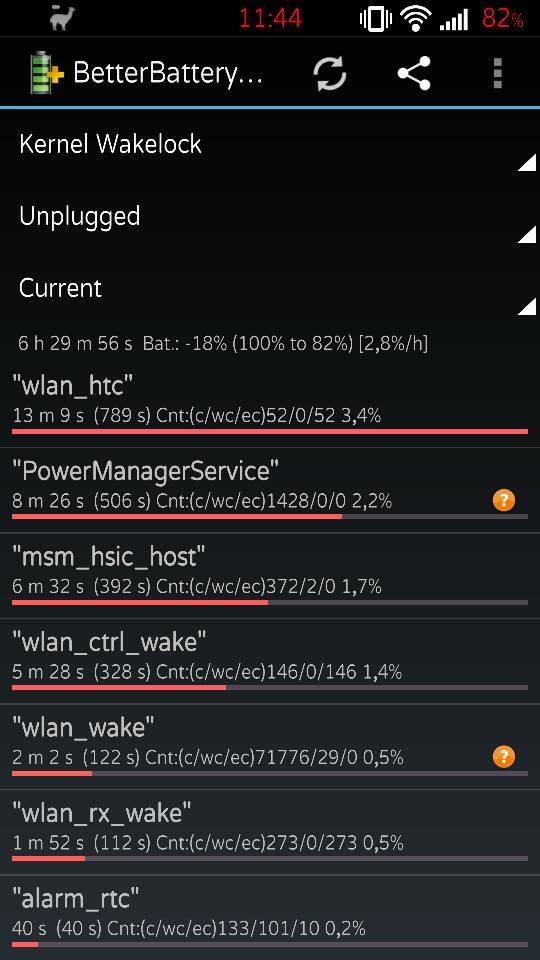
Task: Expand the Current spinner dropdown
Action: coord(270,288)
